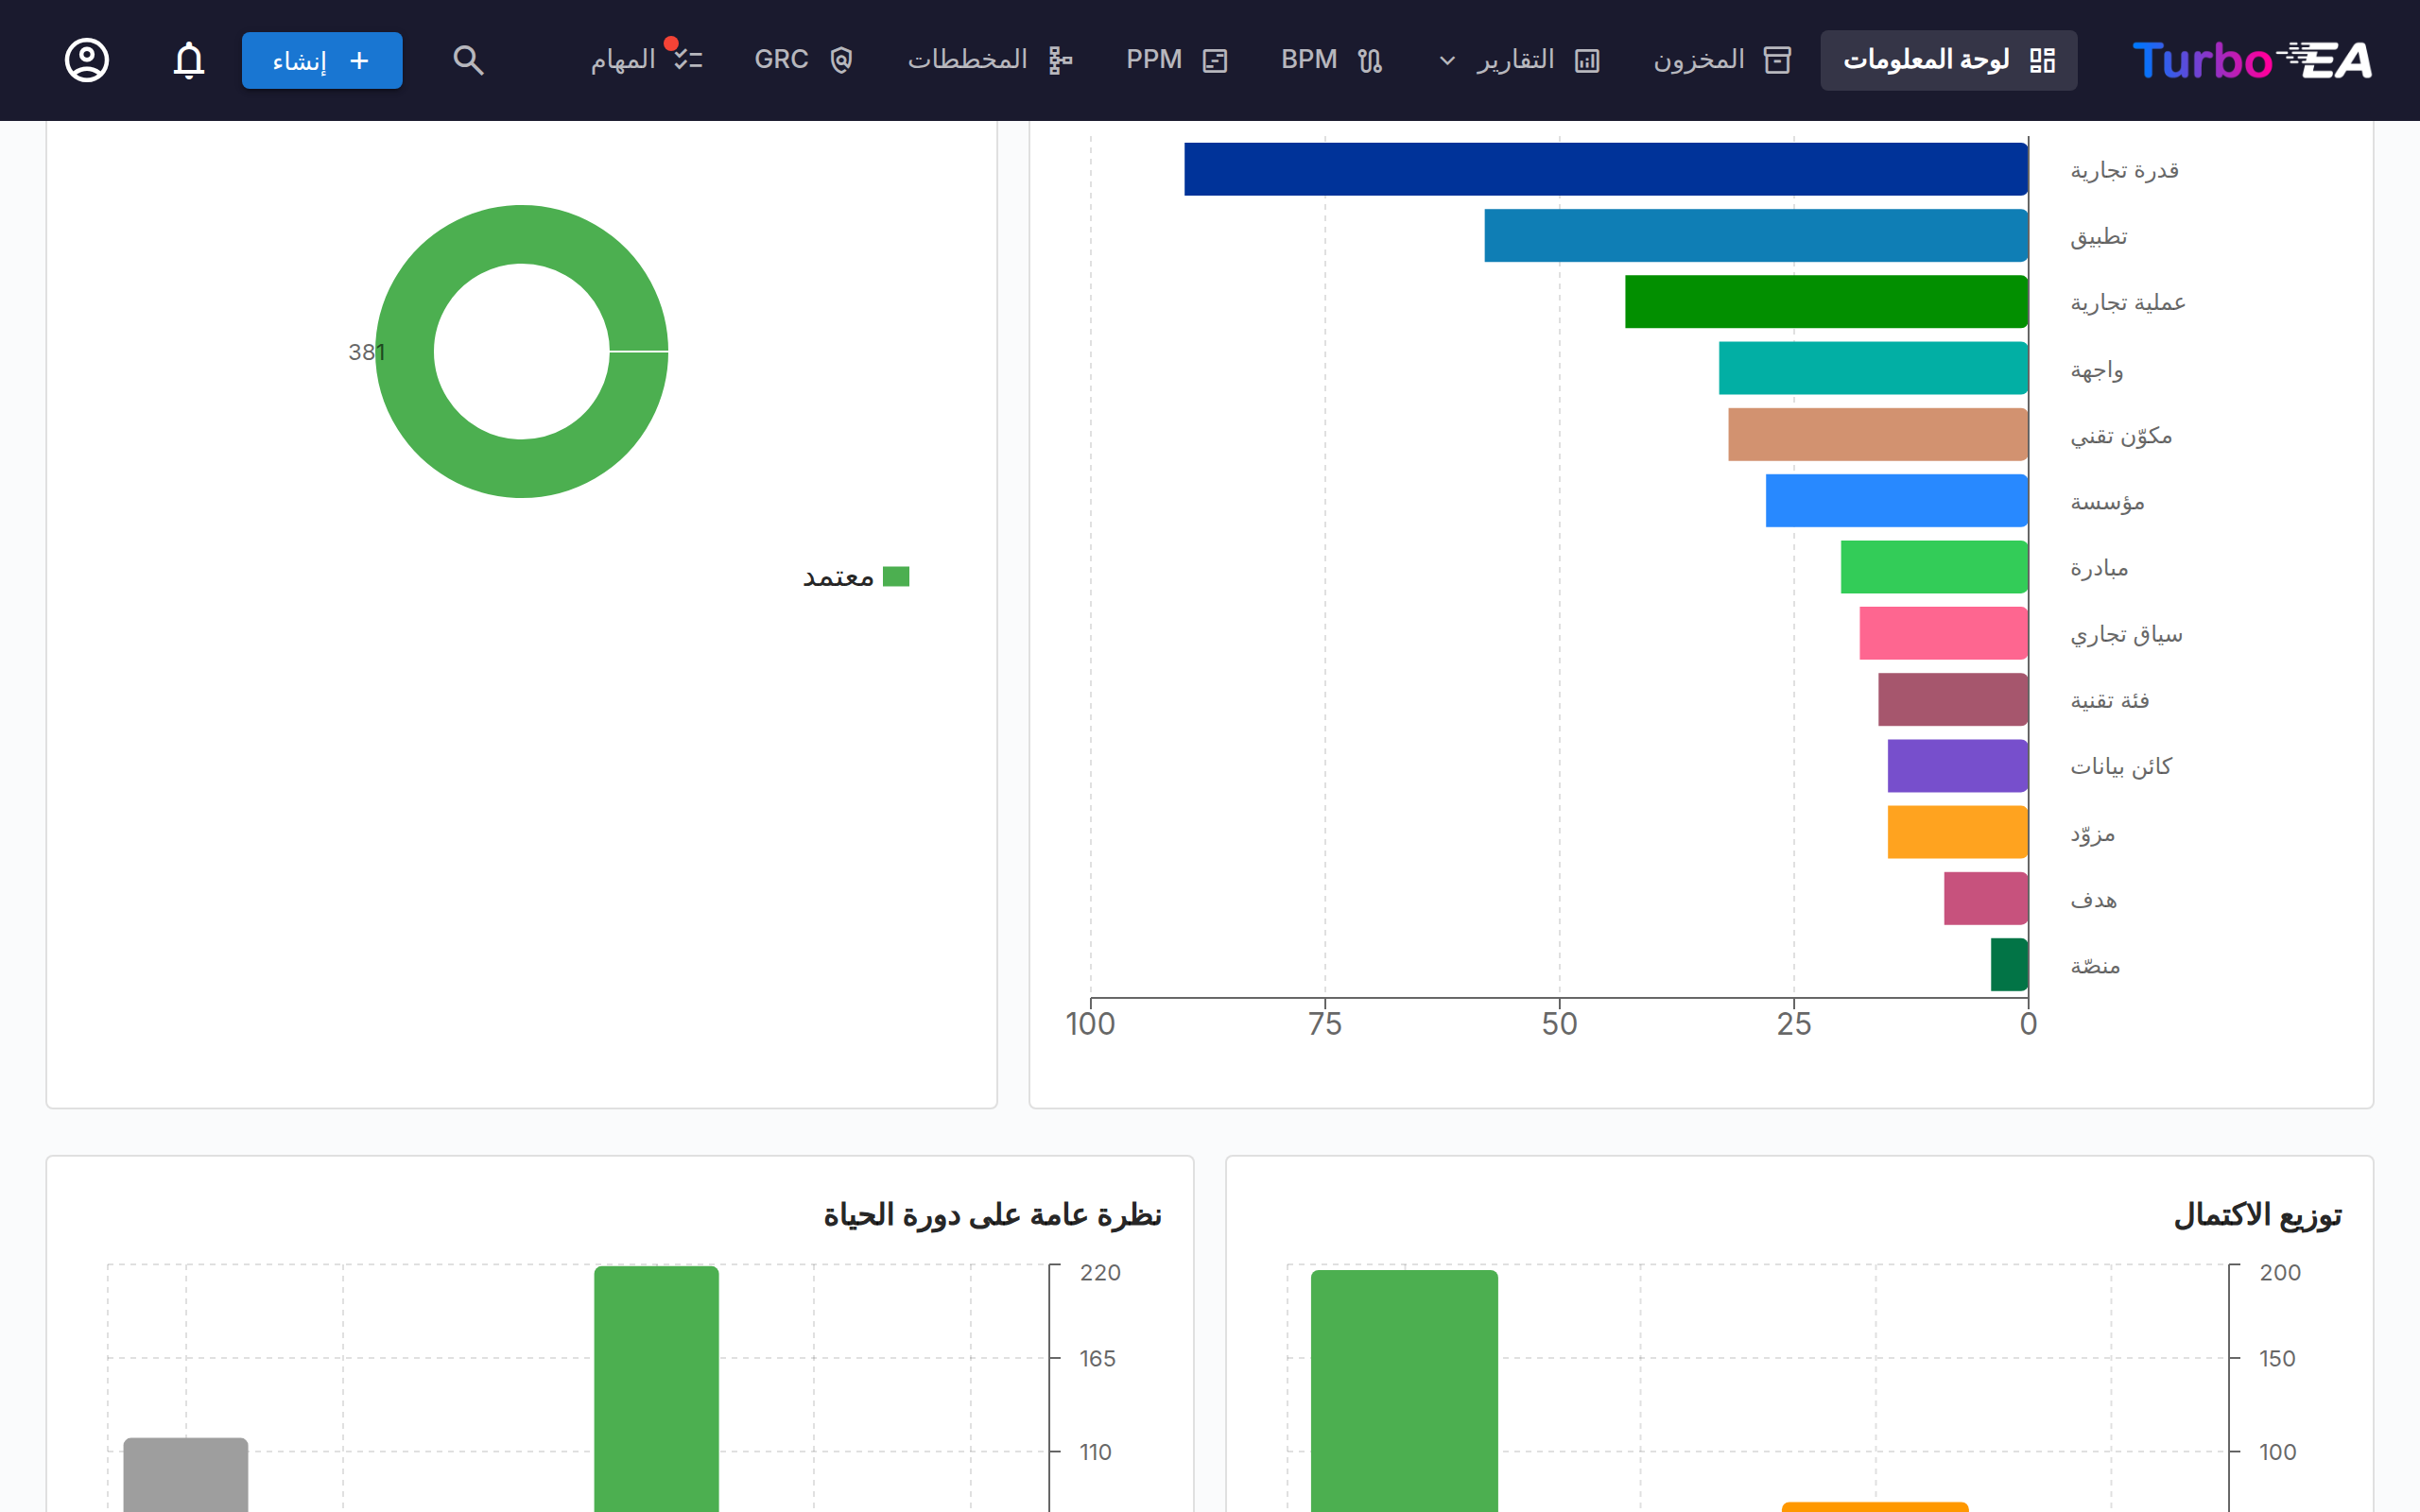Click the green donut chart ring
The width and height of the screenshot is (2420, 1512).
(521, 468)
